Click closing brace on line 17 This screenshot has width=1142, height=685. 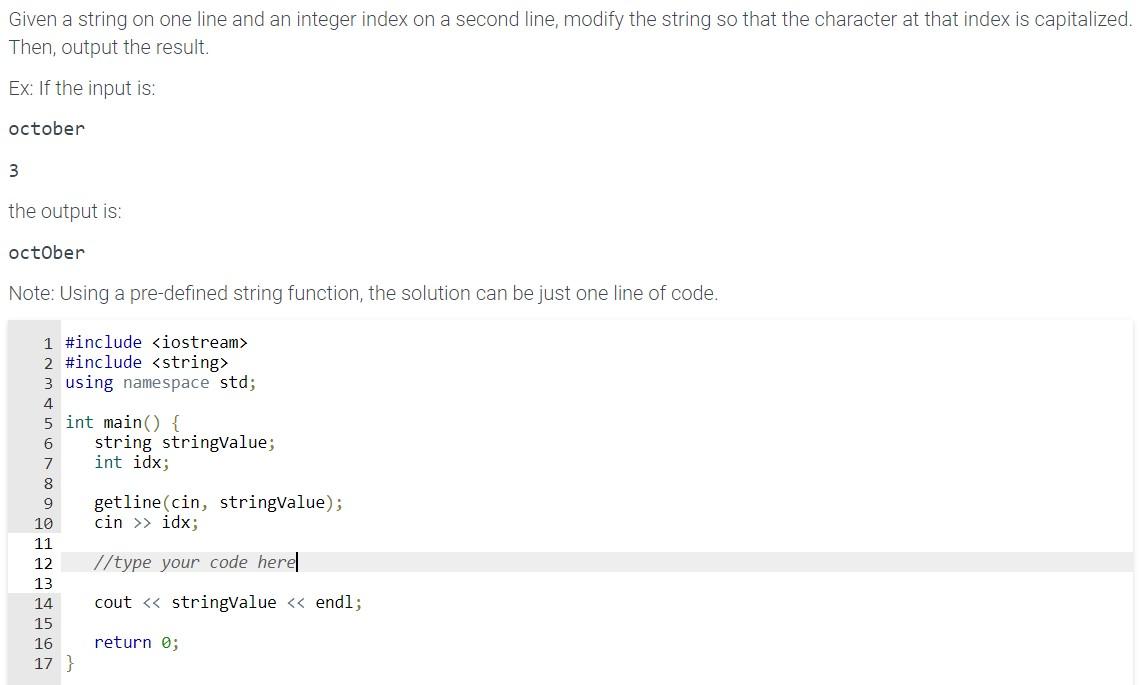[70, 663]
